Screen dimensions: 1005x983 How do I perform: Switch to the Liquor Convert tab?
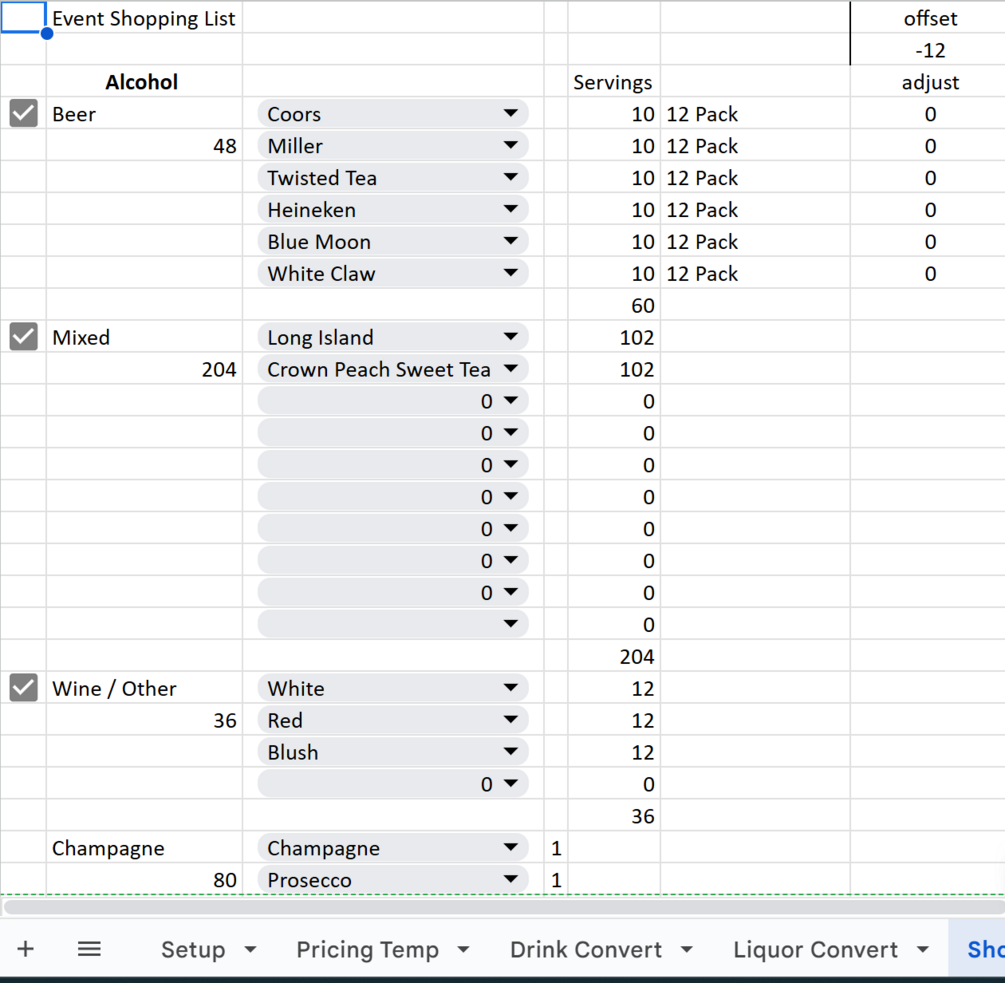[x=815, y=949]
